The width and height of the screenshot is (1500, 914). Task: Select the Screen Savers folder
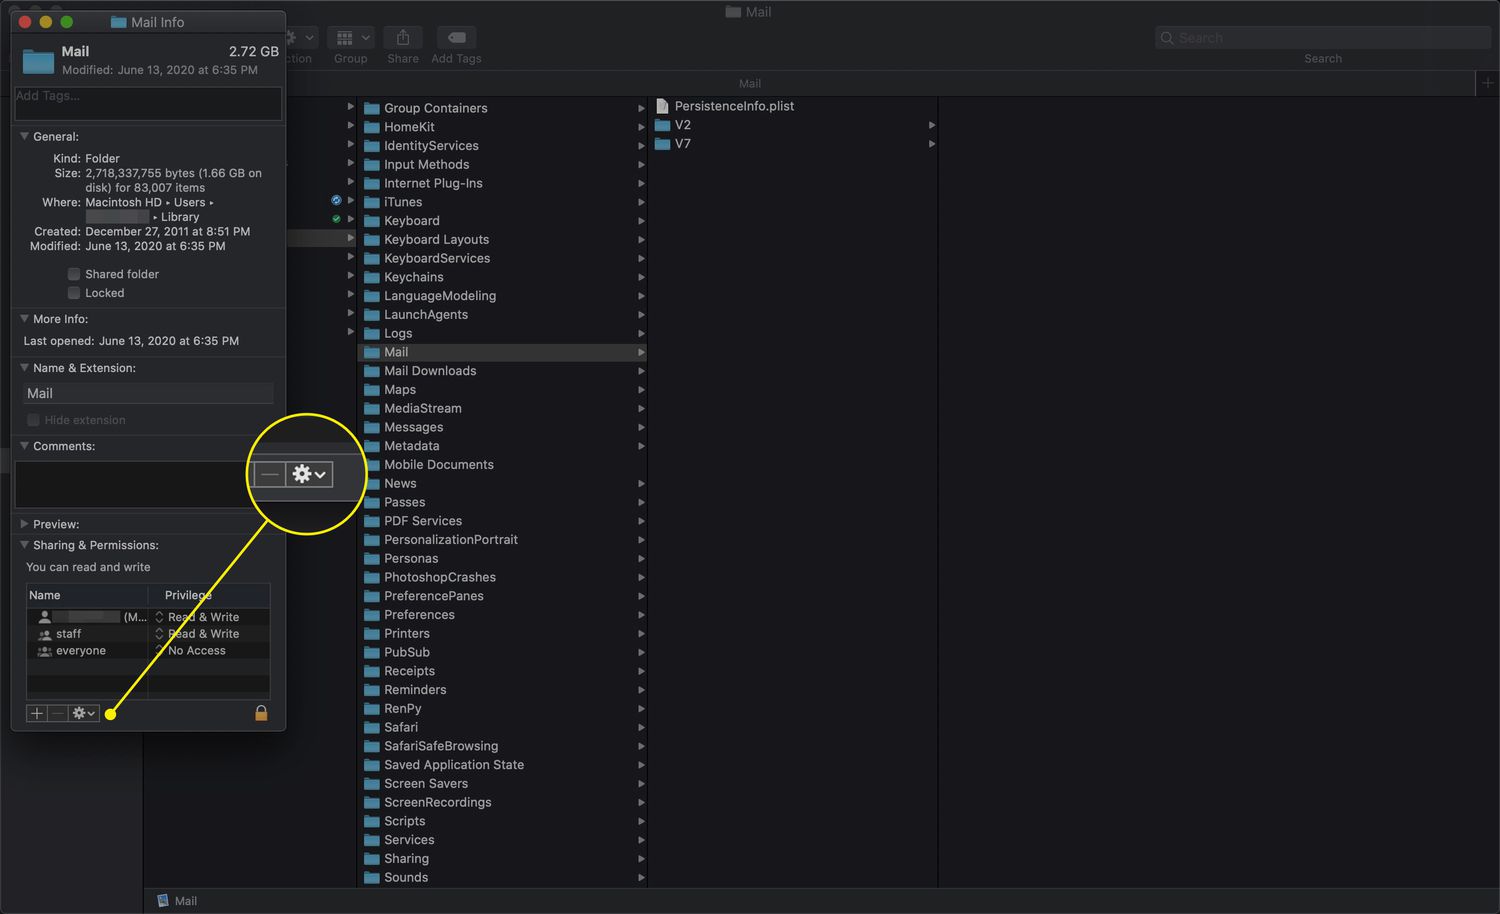tap(502, 784)
